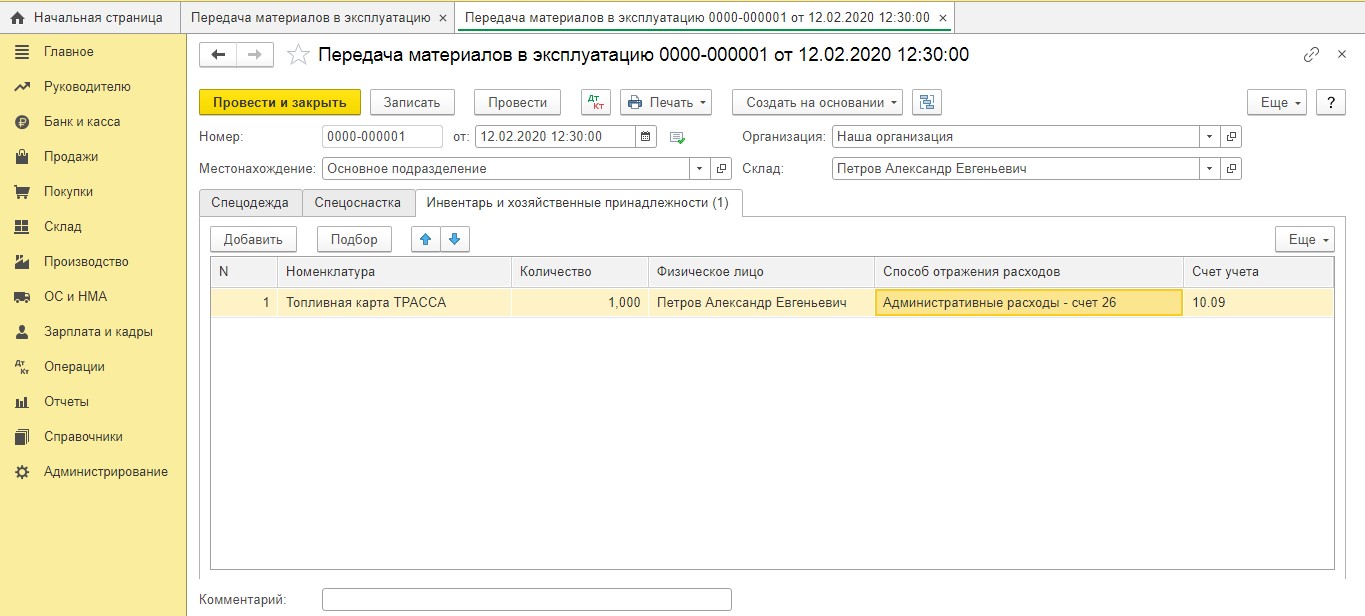Click the Записать button

pyautogui.click(x=412, y=102)
